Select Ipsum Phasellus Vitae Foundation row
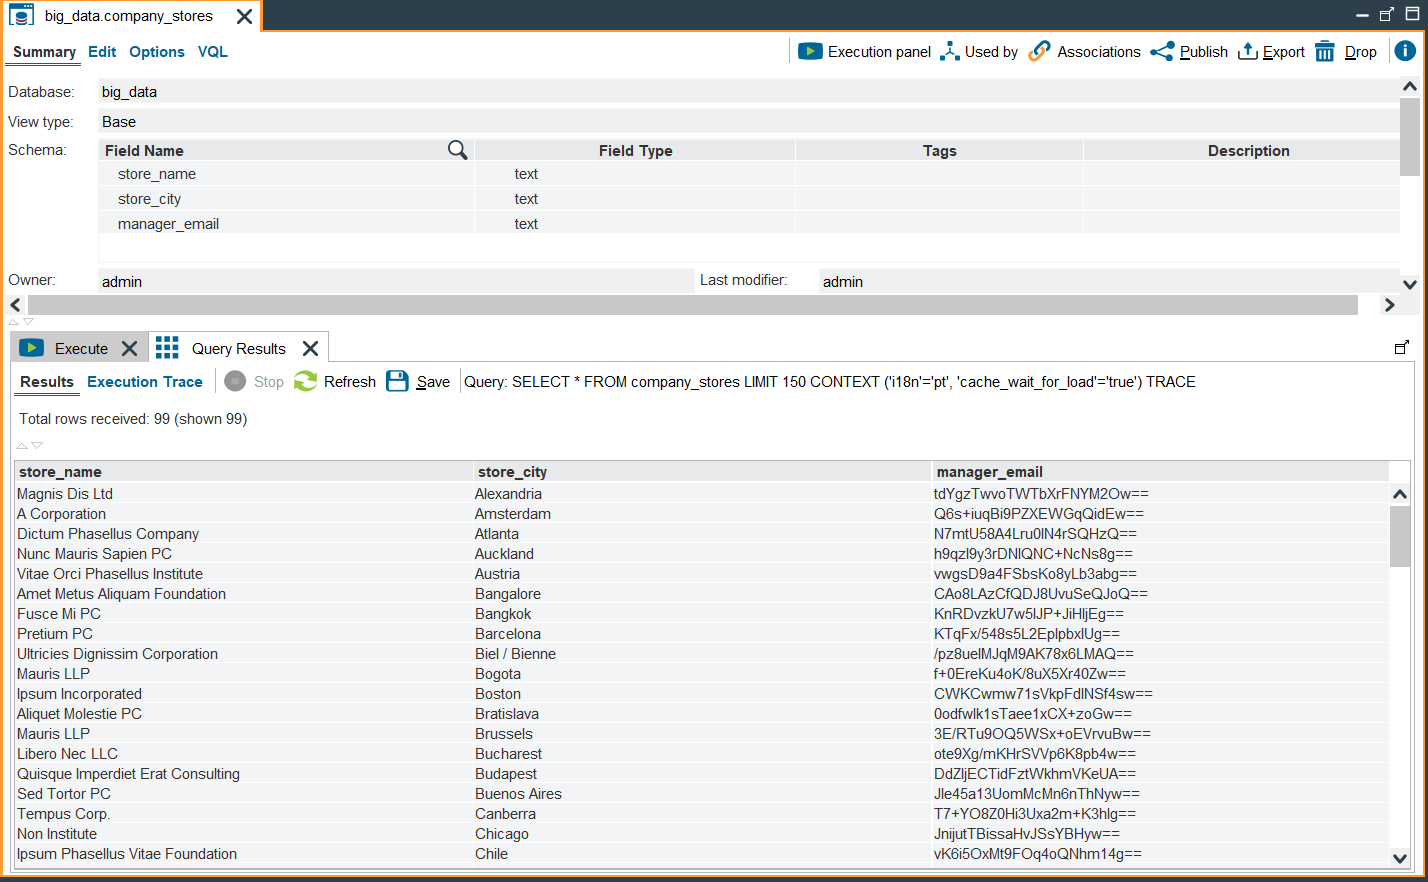 pos(702,854)
